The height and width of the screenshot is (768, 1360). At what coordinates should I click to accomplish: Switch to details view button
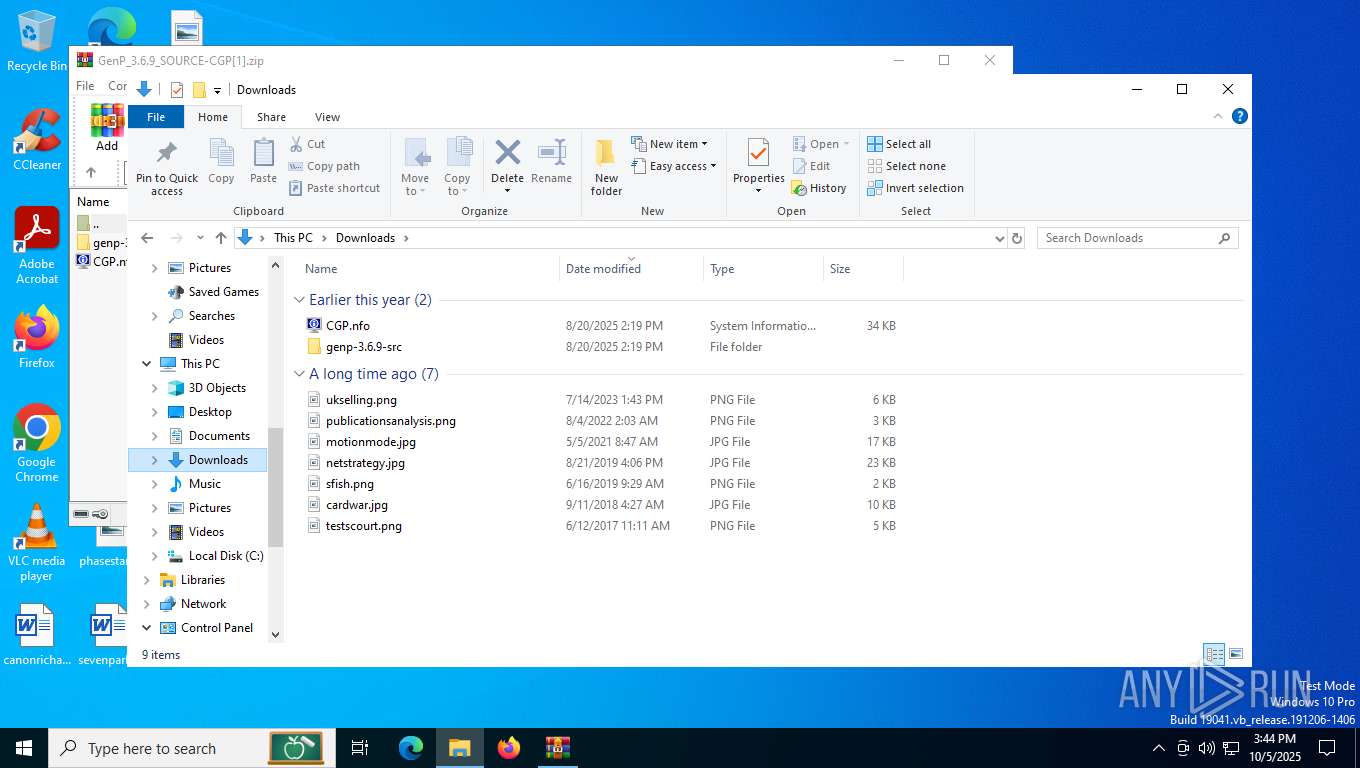click(x=1214, y=655)
